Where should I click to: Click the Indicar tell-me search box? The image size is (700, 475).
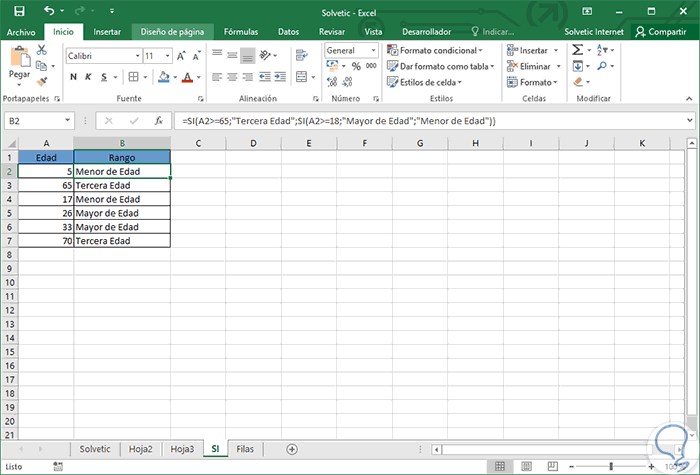(x=493, y=32)
